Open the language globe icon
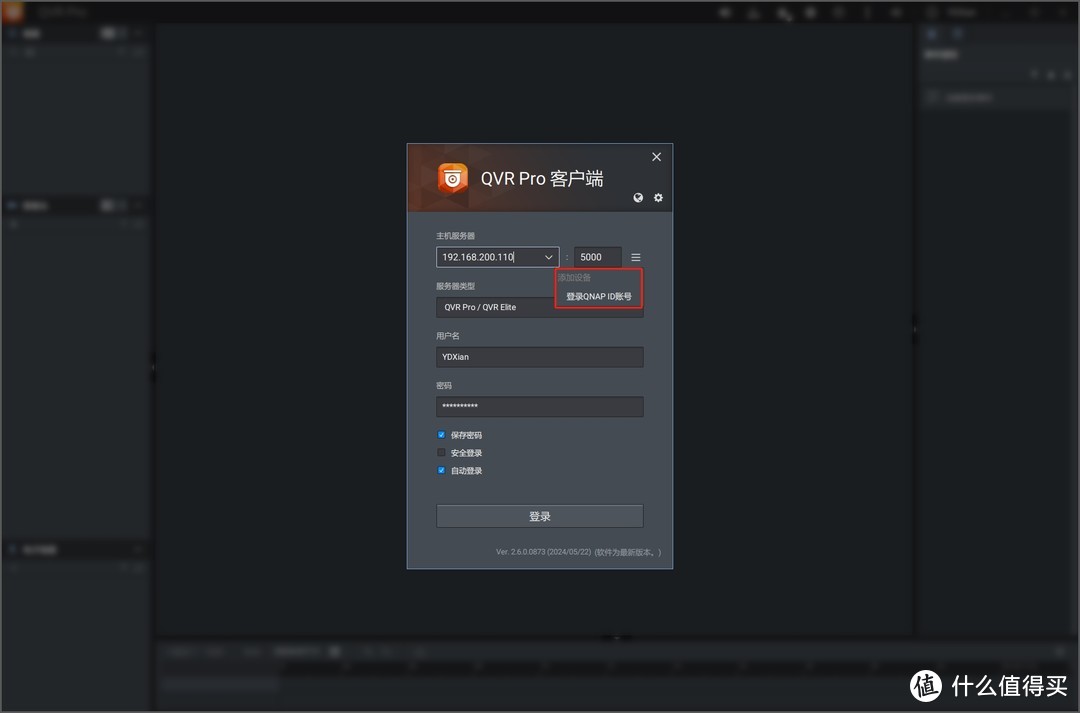Viewport: 1080px width, 713px height. click(638, 198)
